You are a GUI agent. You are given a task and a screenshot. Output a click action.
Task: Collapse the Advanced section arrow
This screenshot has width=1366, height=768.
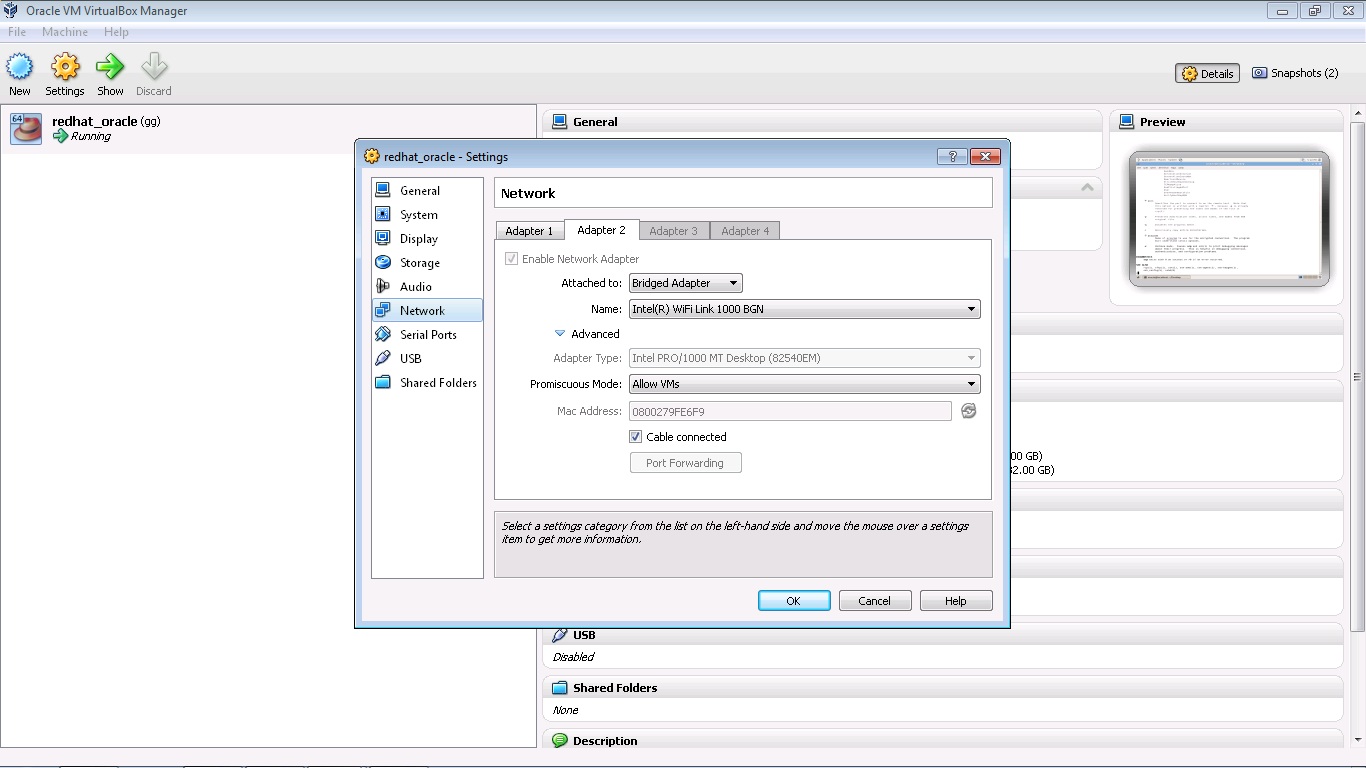coord(560,334)
